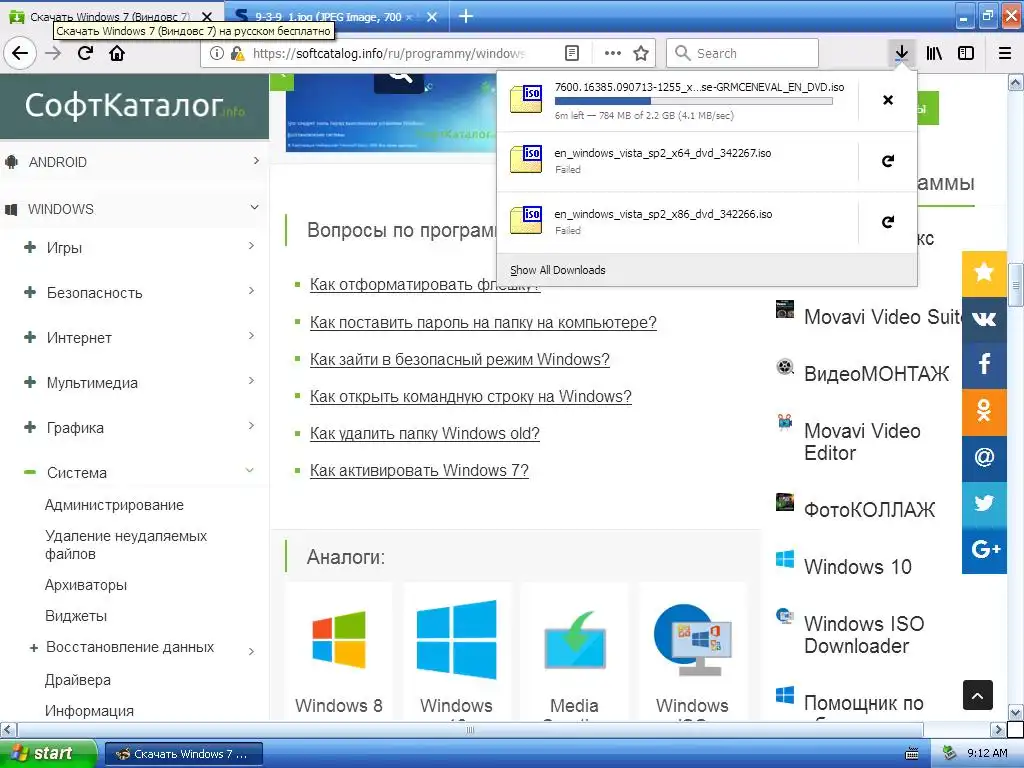
Task: Open ВидеоМОНТАЖ program link
Action: 876,374
